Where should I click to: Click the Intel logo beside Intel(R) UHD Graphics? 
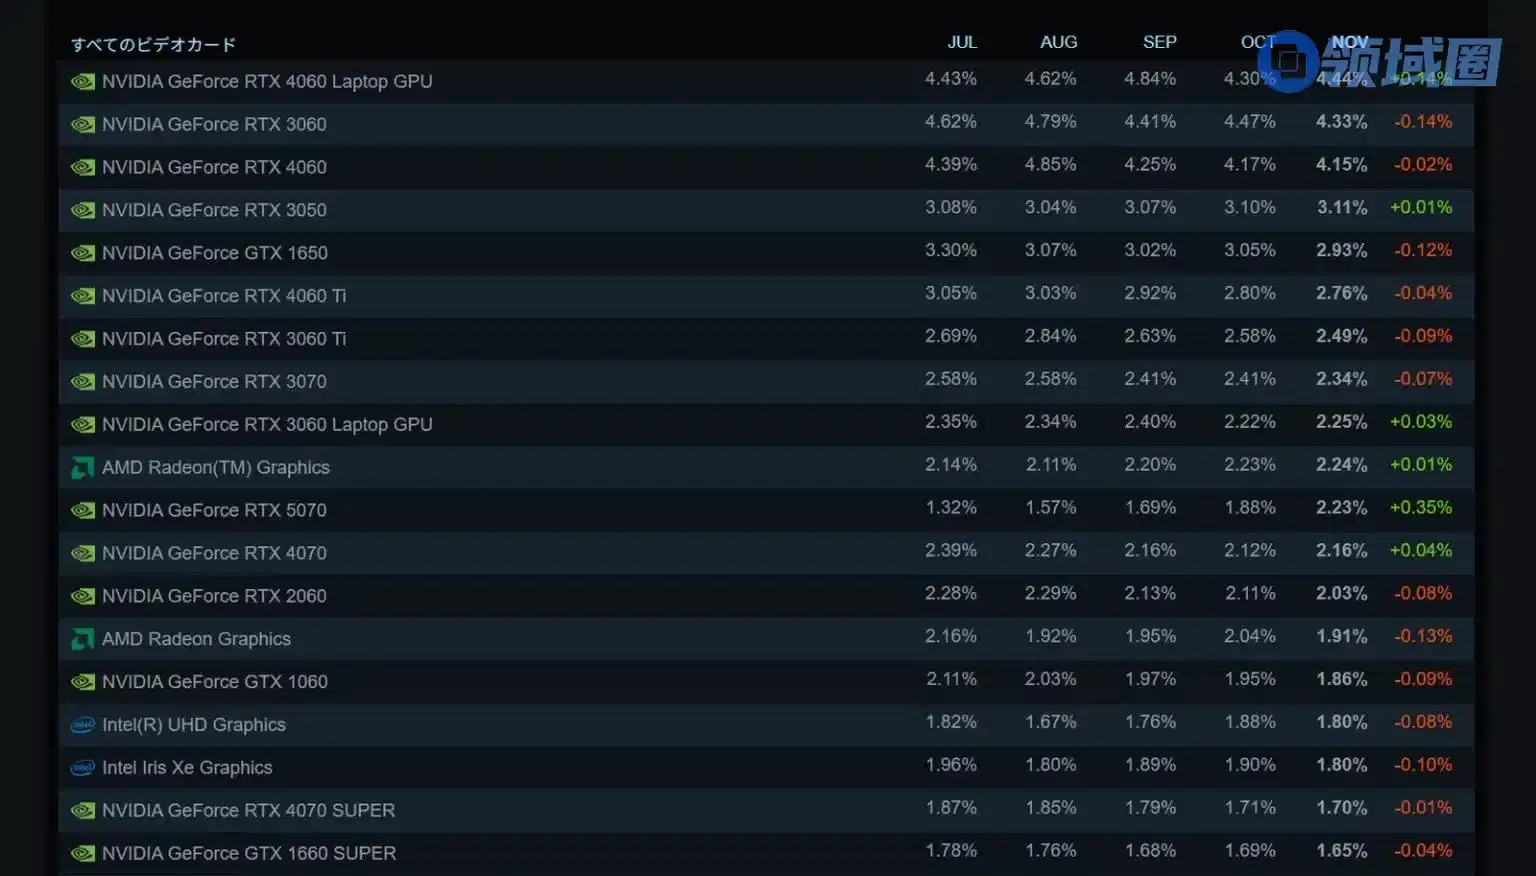click(x=83, y=725)
